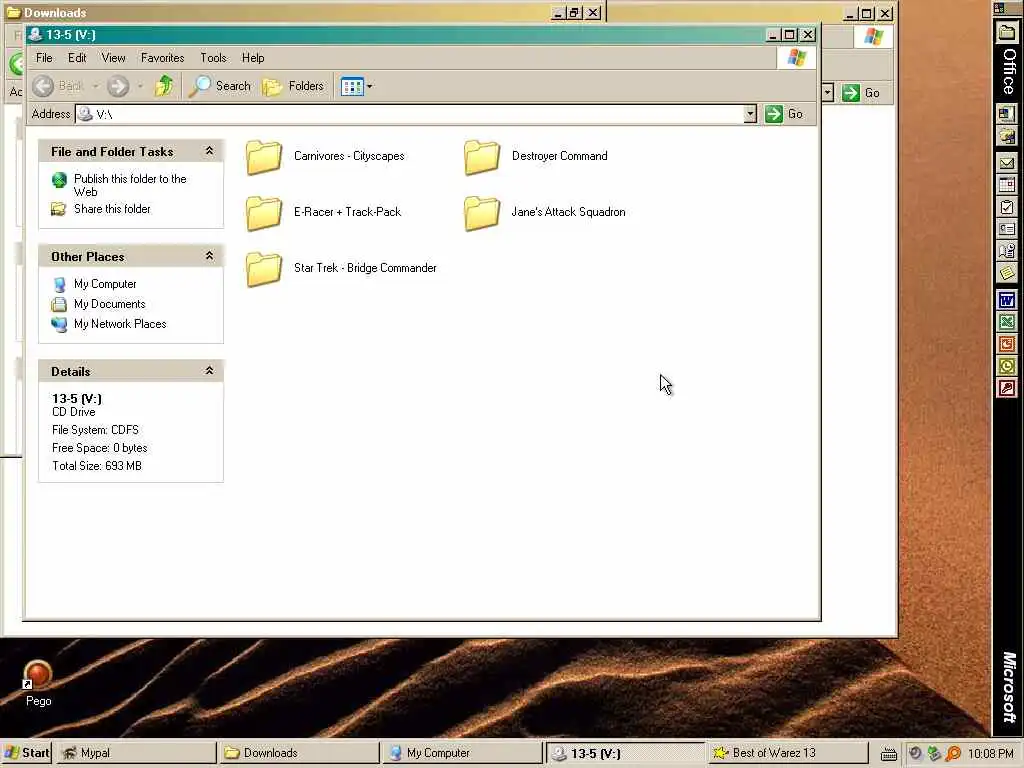Viewport: 1024px width, 768px height.
Task: Open My Network Places link
Action: pyautogui.click(x=120, y=324)
